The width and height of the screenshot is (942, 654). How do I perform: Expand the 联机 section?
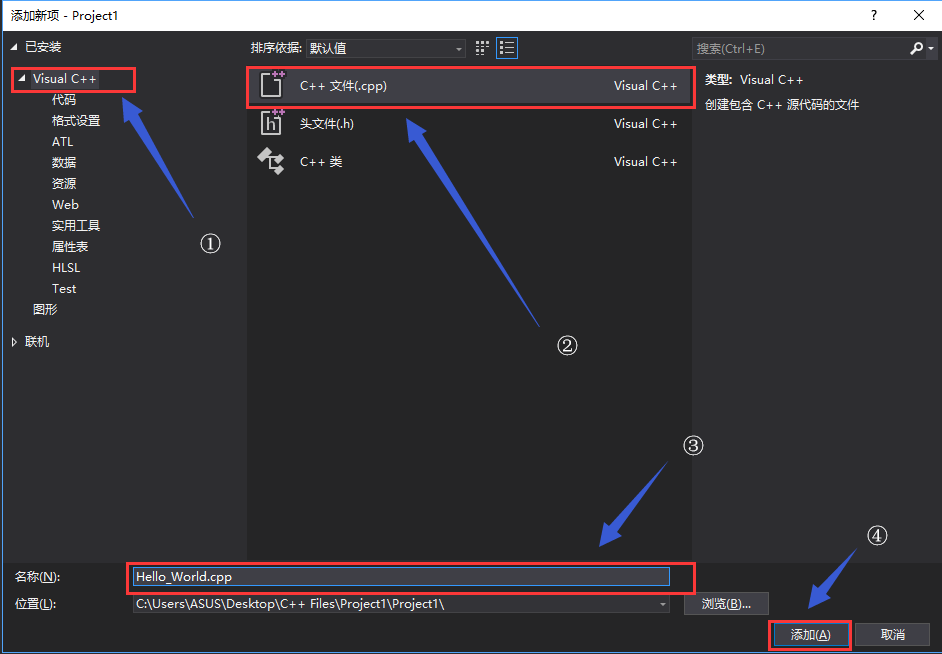(15, 342)
